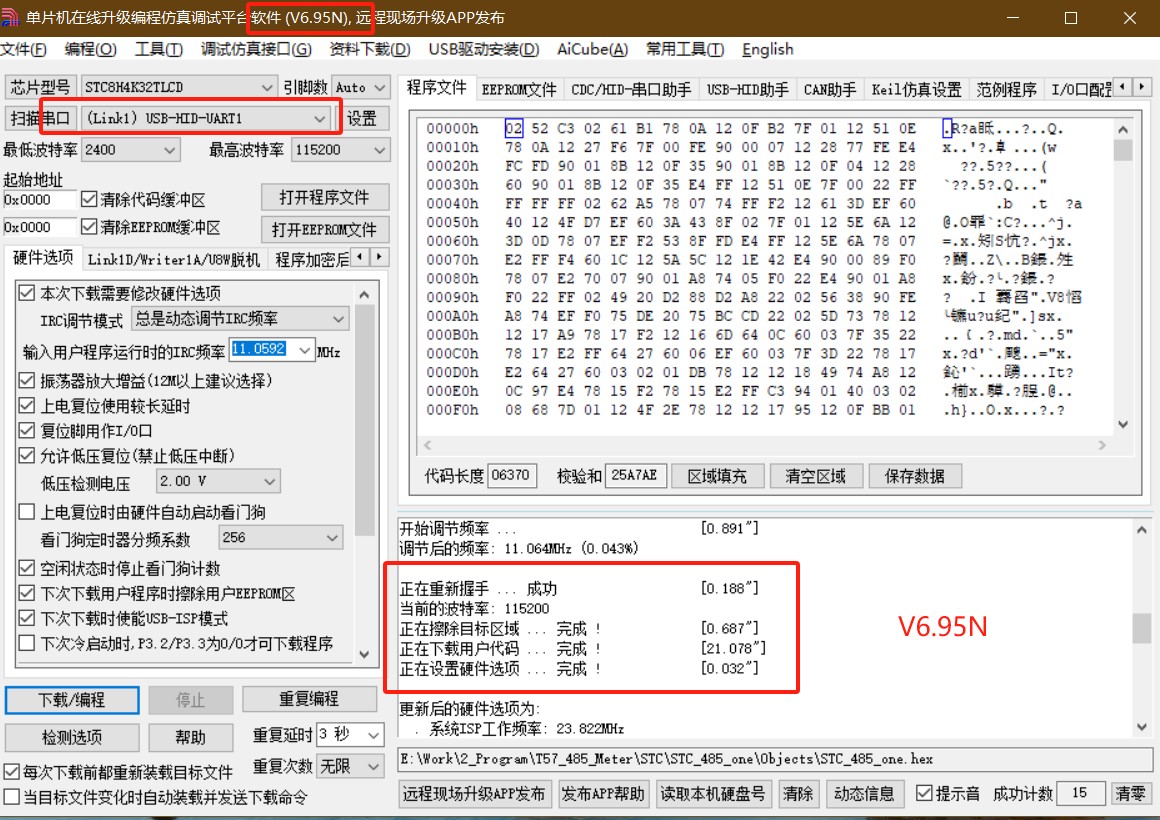Click the 扫描串口 button
1160x820 pixels.
tap(40, 118)
